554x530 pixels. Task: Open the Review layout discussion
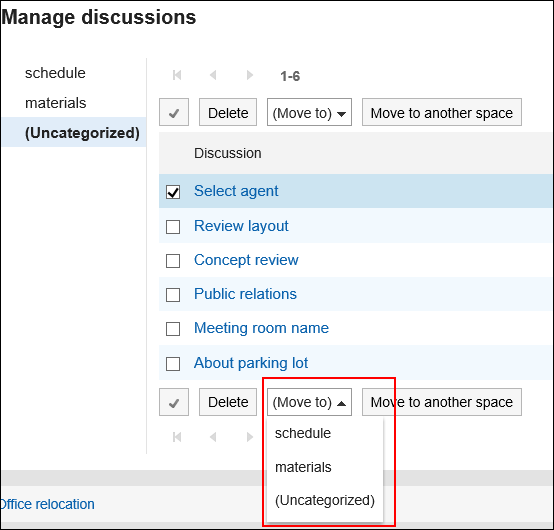[241, 226]
